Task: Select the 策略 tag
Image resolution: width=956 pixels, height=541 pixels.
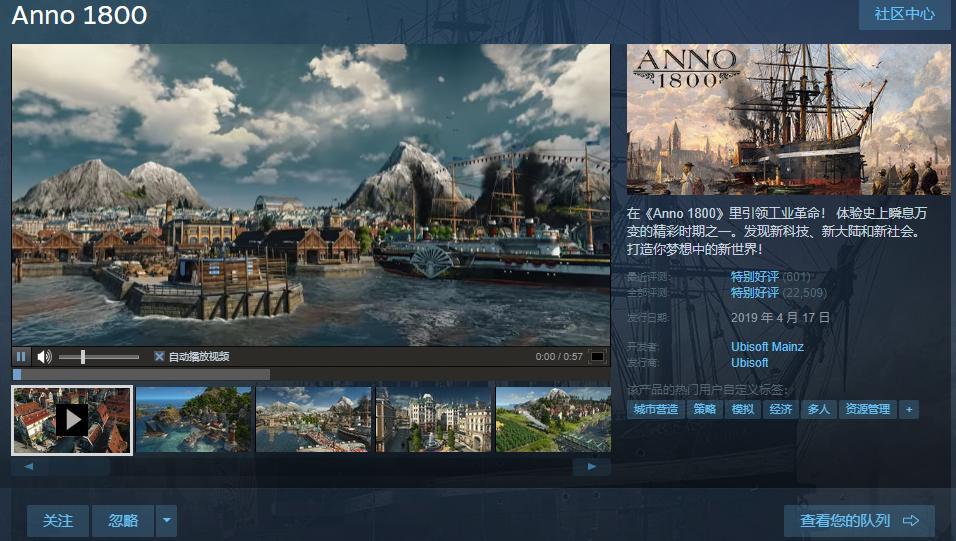Action: pyautogui.click(x=705, y=409)
